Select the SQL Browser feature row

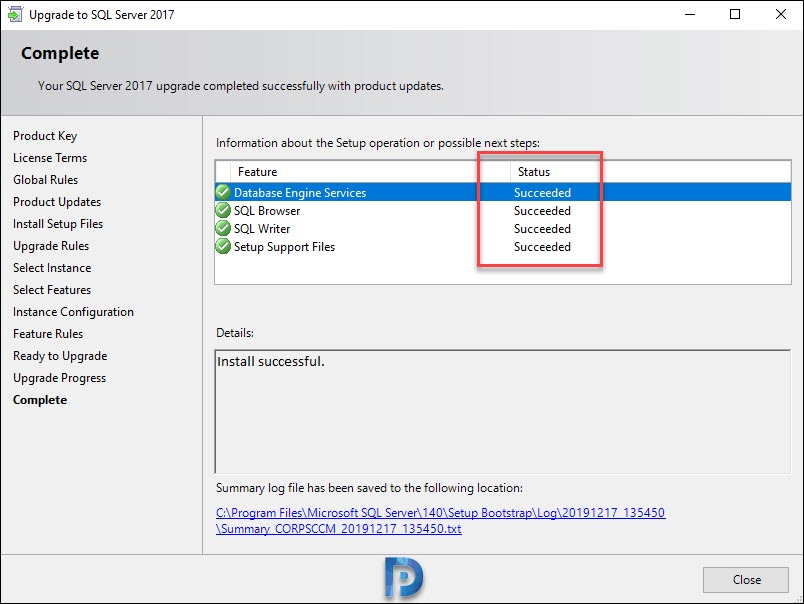pyautogui.click(x=503, y=210)
